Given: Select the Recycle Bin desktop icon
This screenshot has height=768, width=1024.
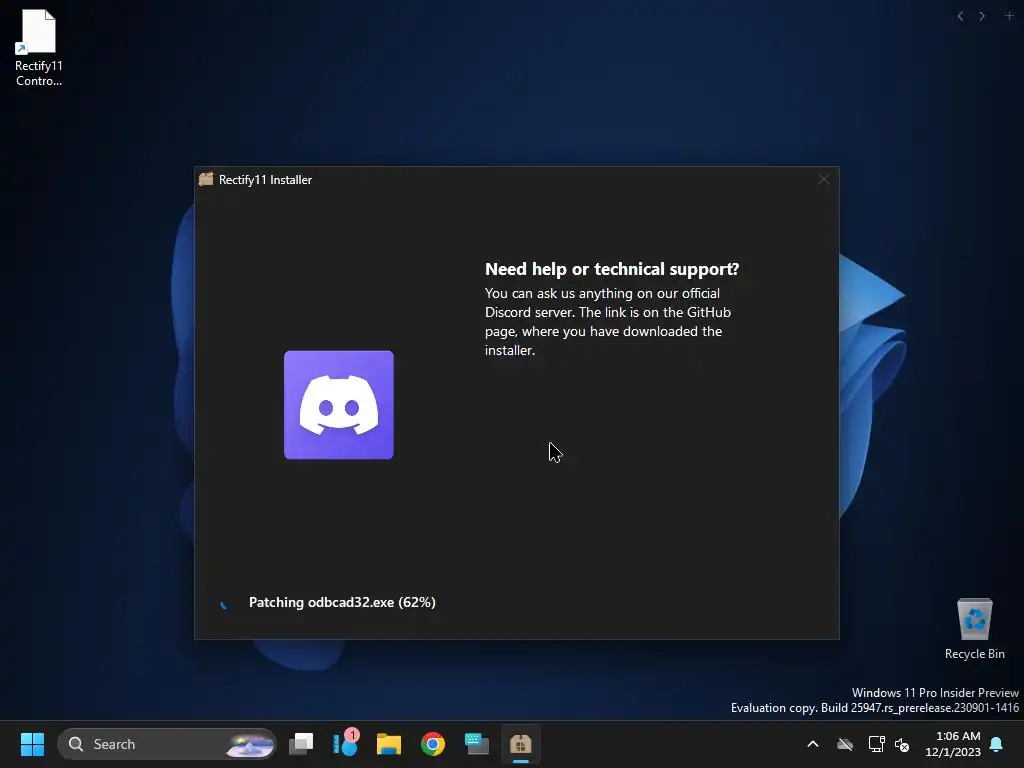Looking at the screenshot, I should (974, 629).
